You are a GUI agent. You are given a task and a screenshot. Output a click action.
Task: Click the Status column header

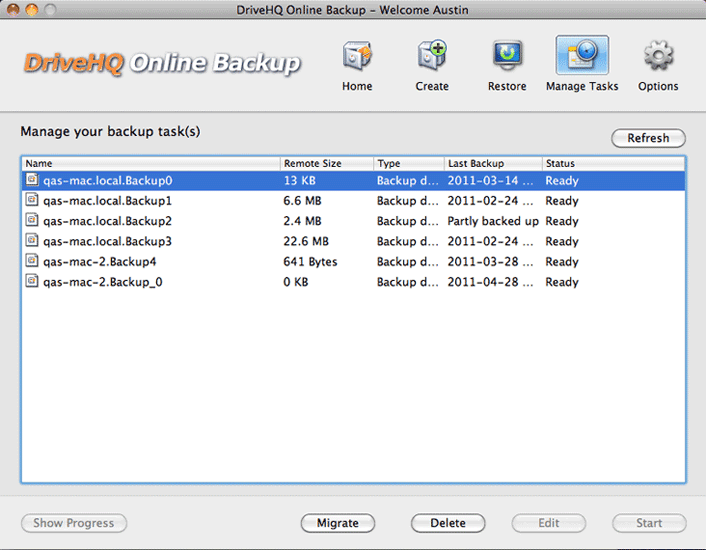click(x=612, y=163)
